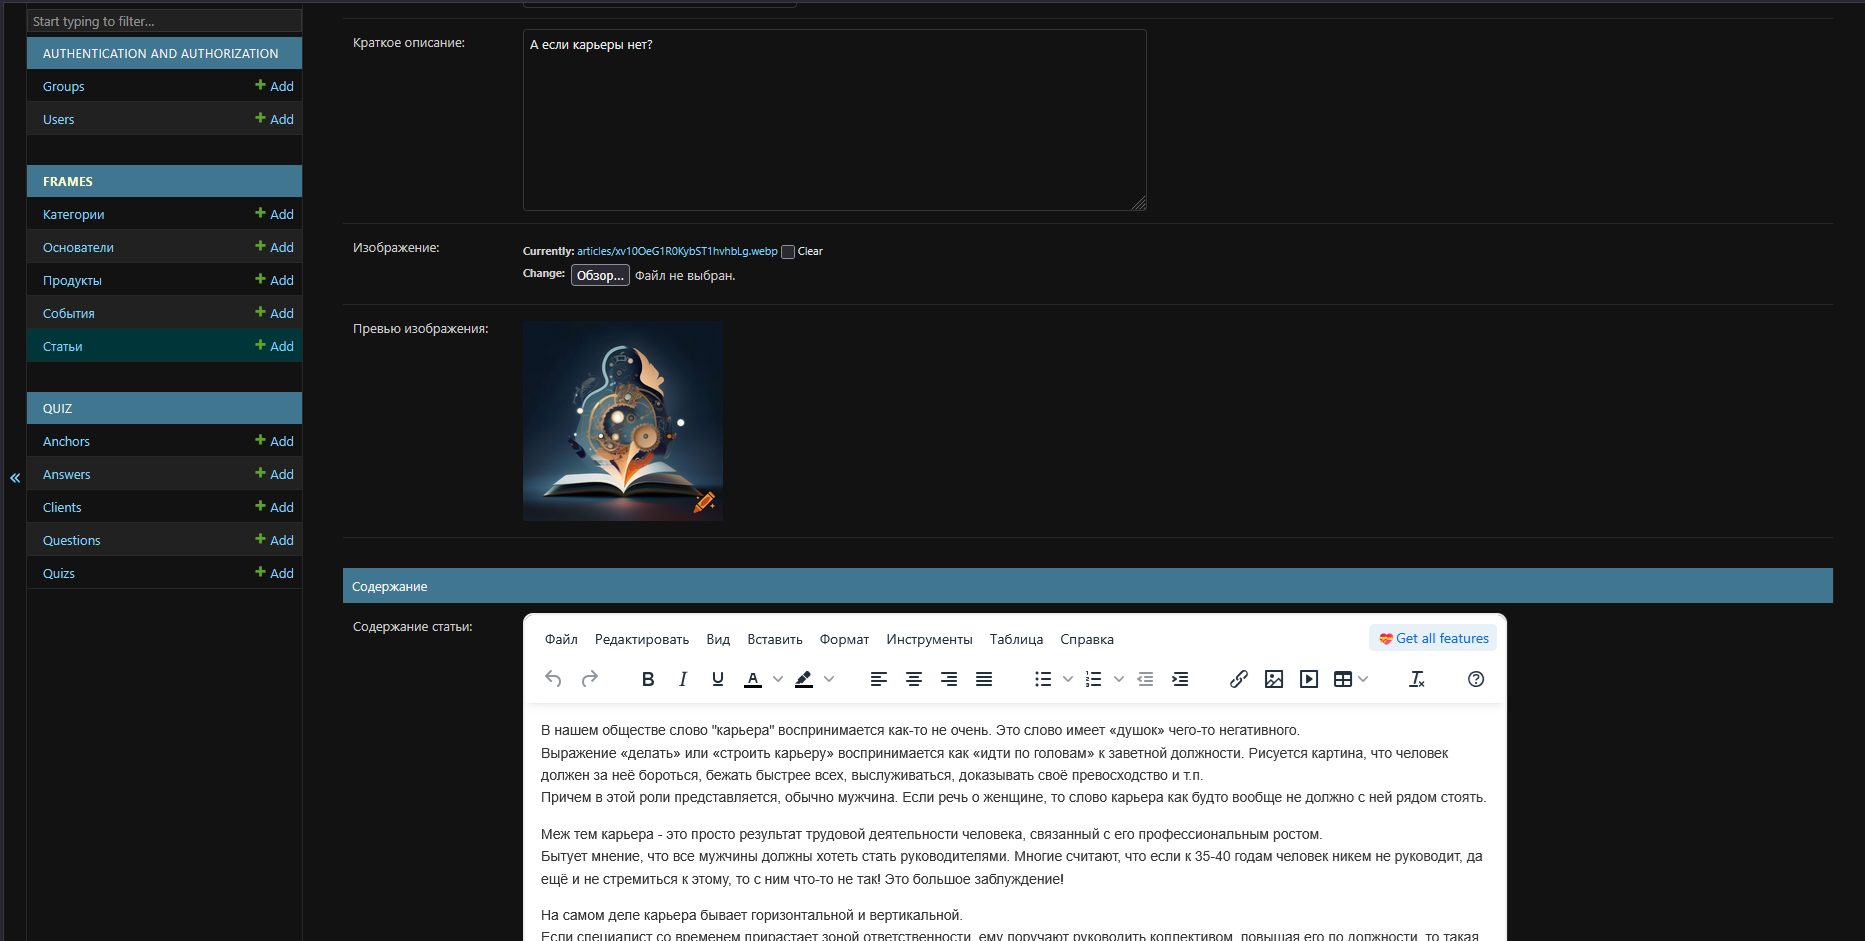Open the Формат menu
The image size is (1865, 941).
[x=844, y=639]
